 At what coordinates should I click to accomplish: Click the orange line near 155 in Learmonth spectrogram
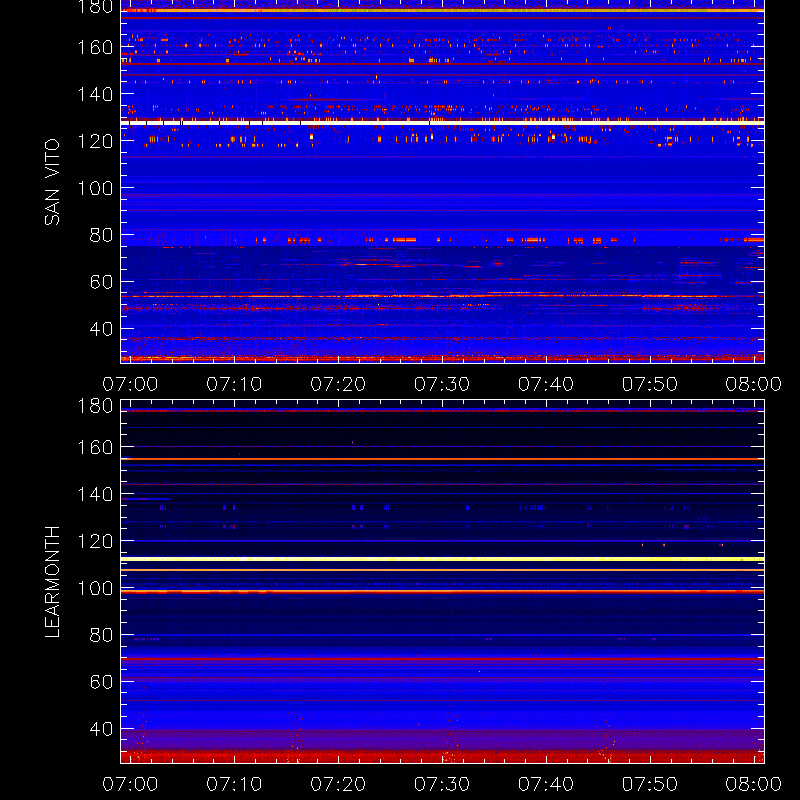[x=442, y=459]
